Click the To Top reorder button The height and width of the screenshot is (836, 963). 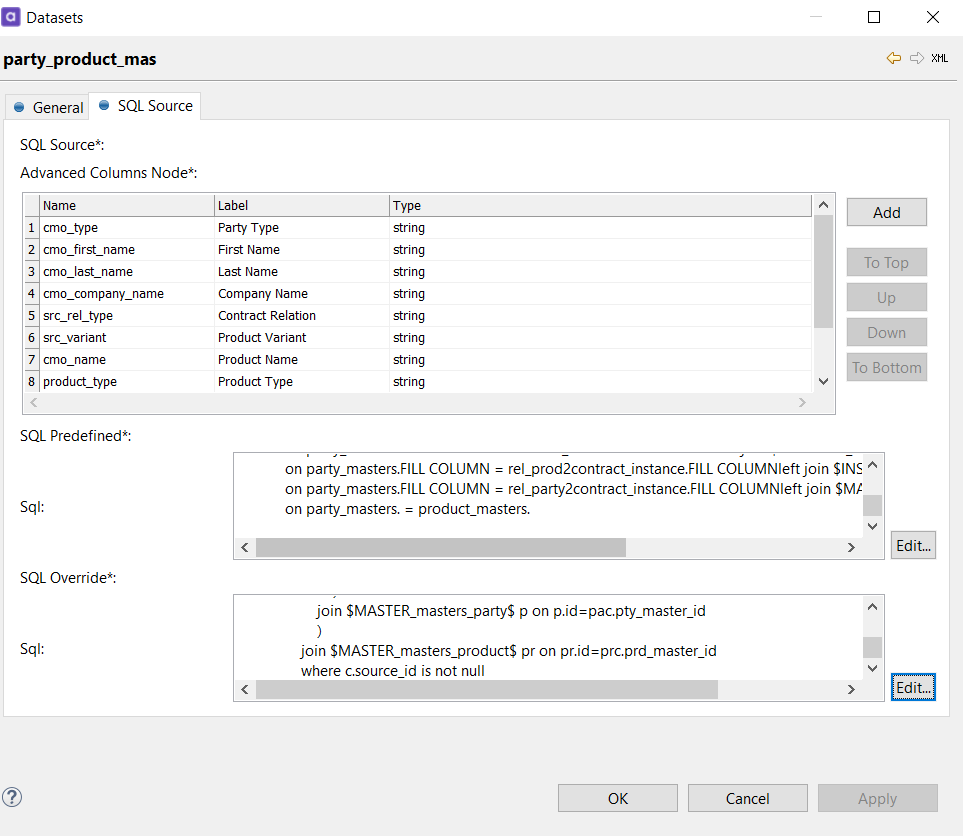pos(886,262)
